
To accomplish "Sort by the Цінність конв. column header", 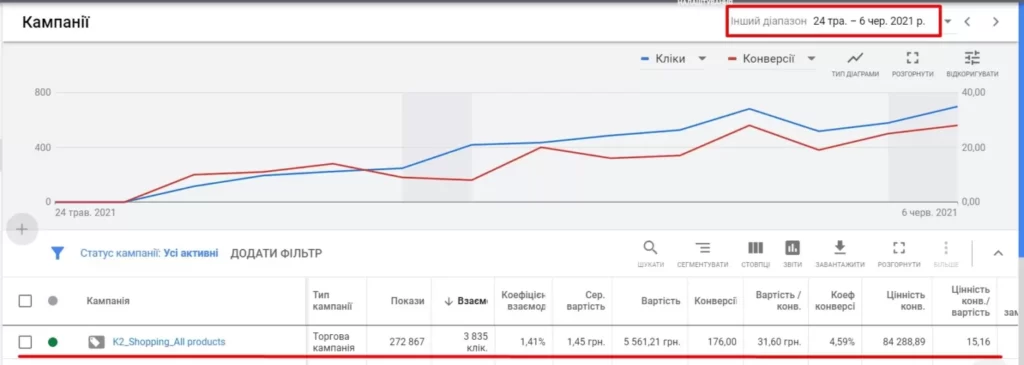I will click(x=905, y=301).
